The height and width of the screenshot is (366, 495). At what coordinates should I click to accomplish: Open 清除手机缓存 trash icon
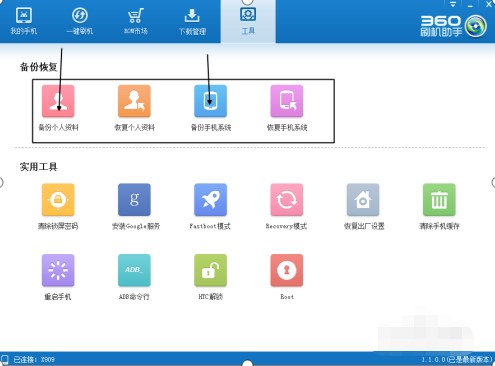pos(439,200)
